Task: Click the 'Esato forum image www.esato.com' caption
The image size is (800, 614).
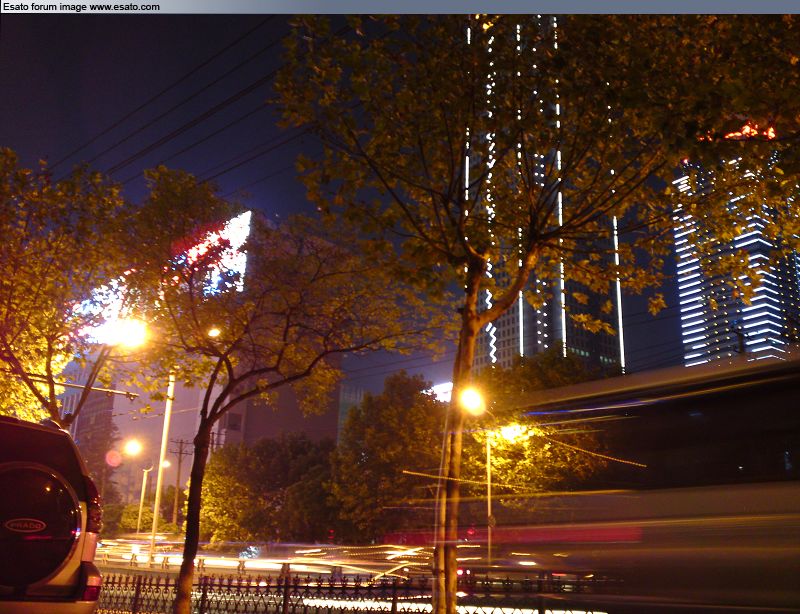Action: coord(81,7)
